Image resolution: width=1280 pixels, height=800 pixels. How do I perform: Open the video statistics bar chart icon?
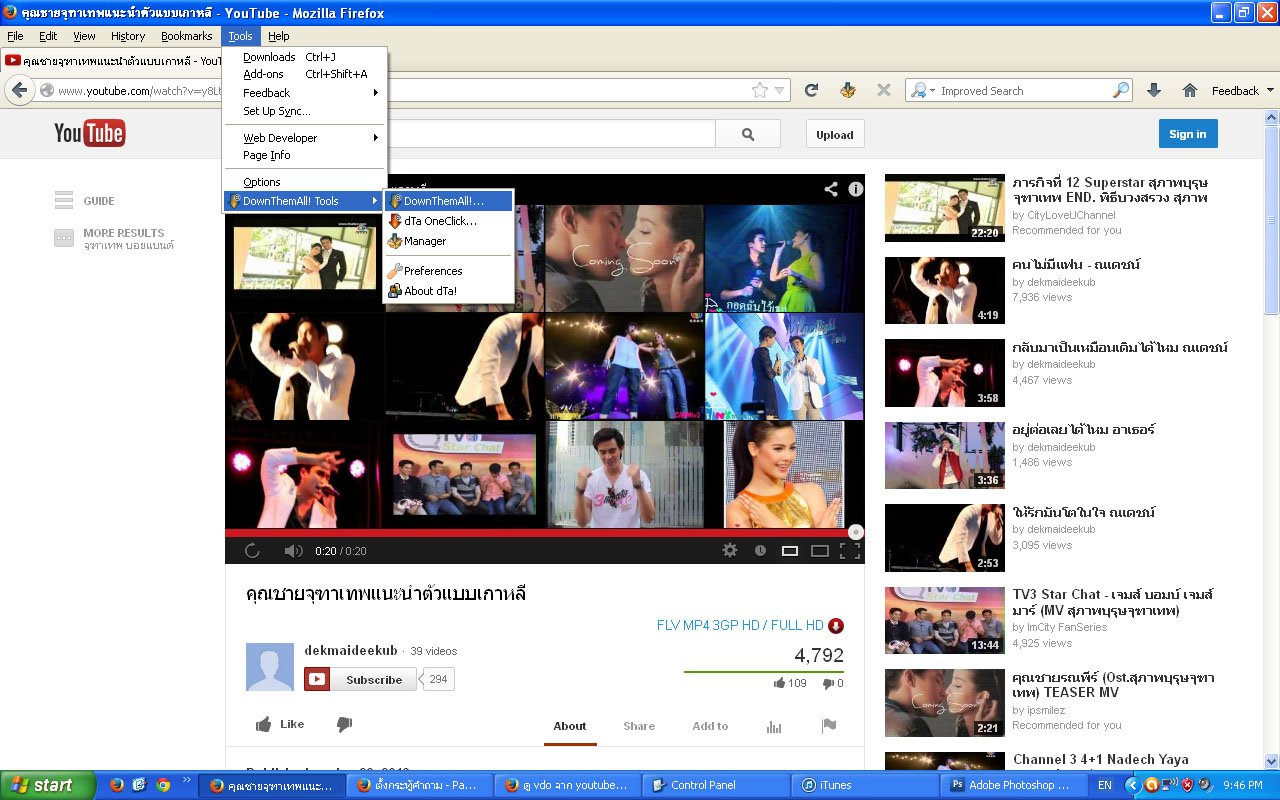[774, 727]
